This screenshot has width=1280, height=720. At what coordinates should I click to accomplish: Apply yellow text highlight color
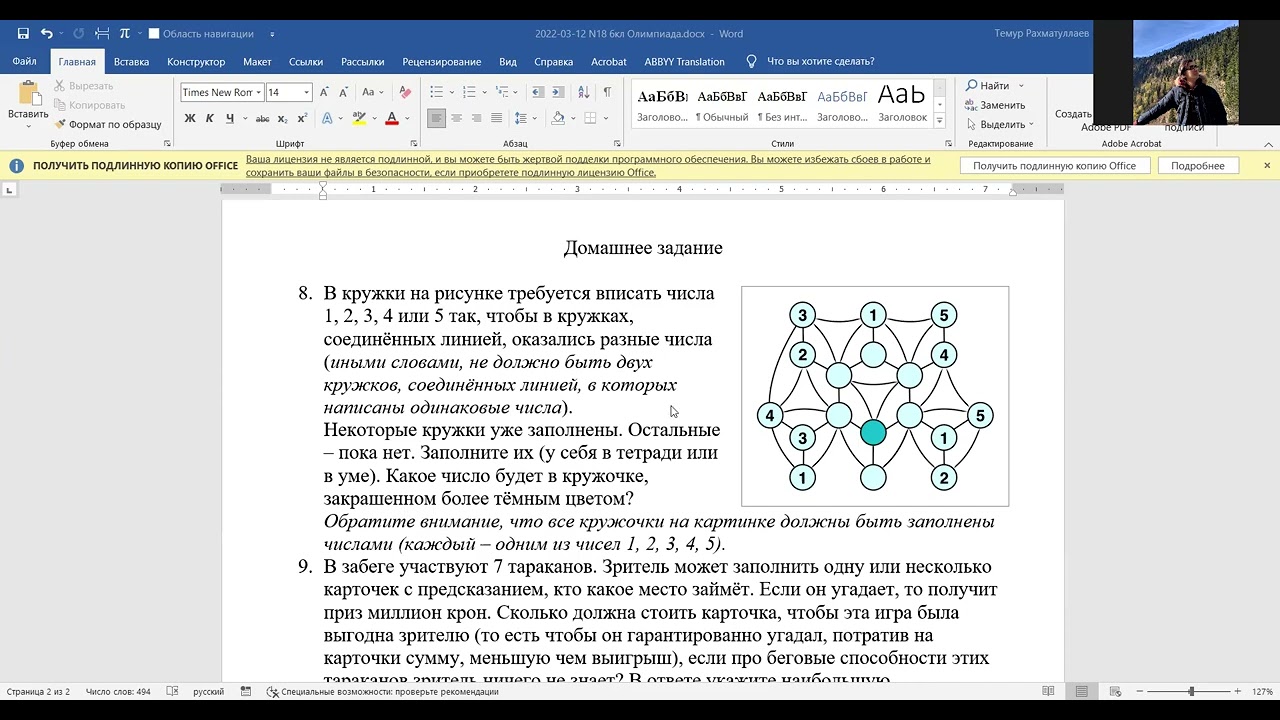click(x=358, y=118)
